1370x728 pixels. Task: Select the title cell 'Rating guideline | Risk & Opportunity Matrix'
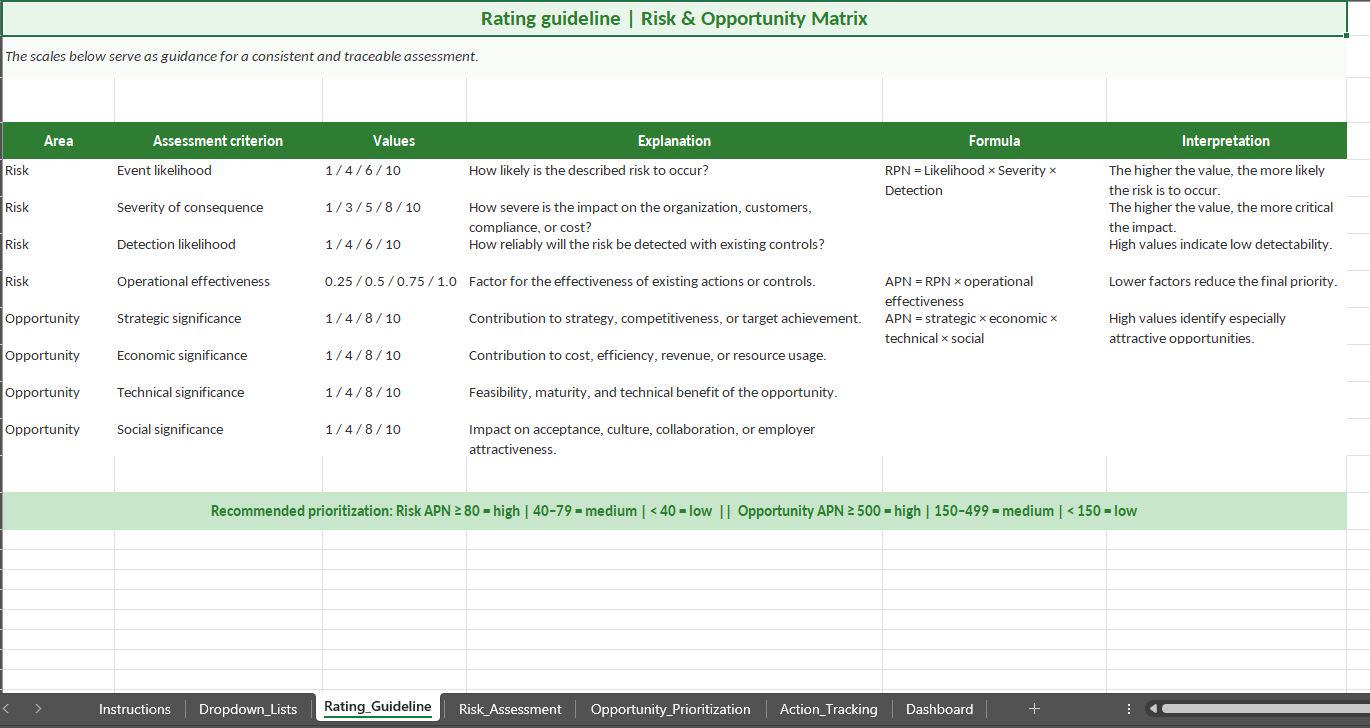click(x=674, y=19)
